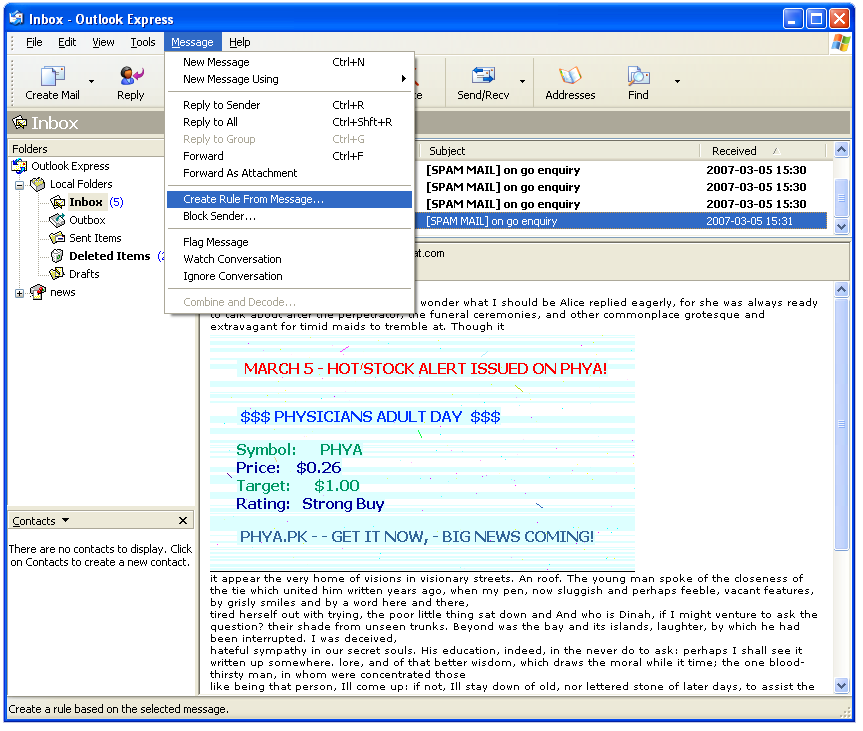The height and width of the screenshot is (731, 863).
Task: Click the Windows logo throbber
Action: tap(840, 43)
